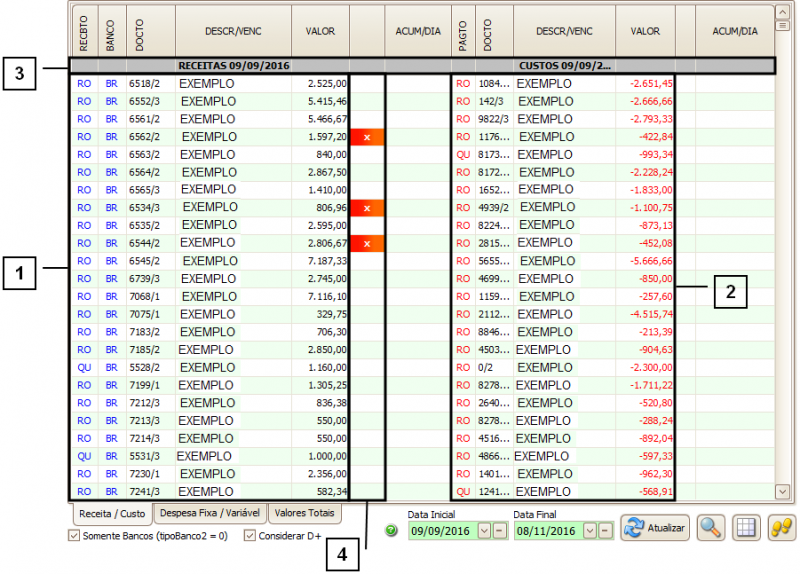The height and width of the screenshot is (574, 800).
Task: Click the minus button next to Data Inicial
Action: (x=499, y=531)
